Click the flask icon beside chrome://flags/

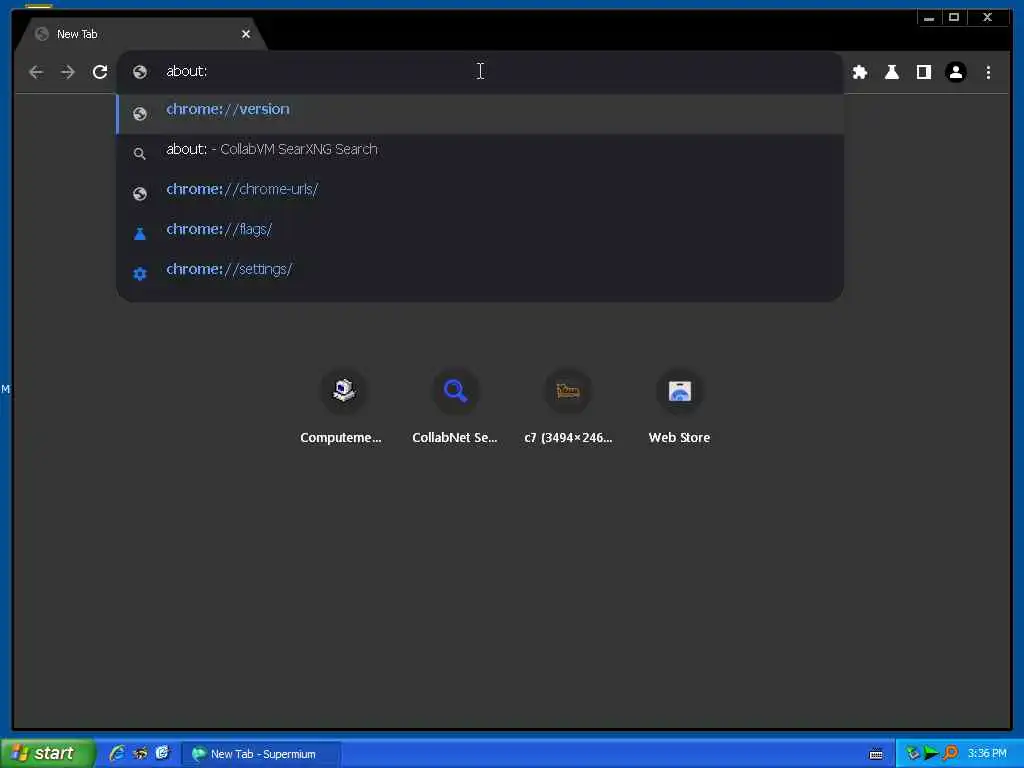tap(140, 234)
